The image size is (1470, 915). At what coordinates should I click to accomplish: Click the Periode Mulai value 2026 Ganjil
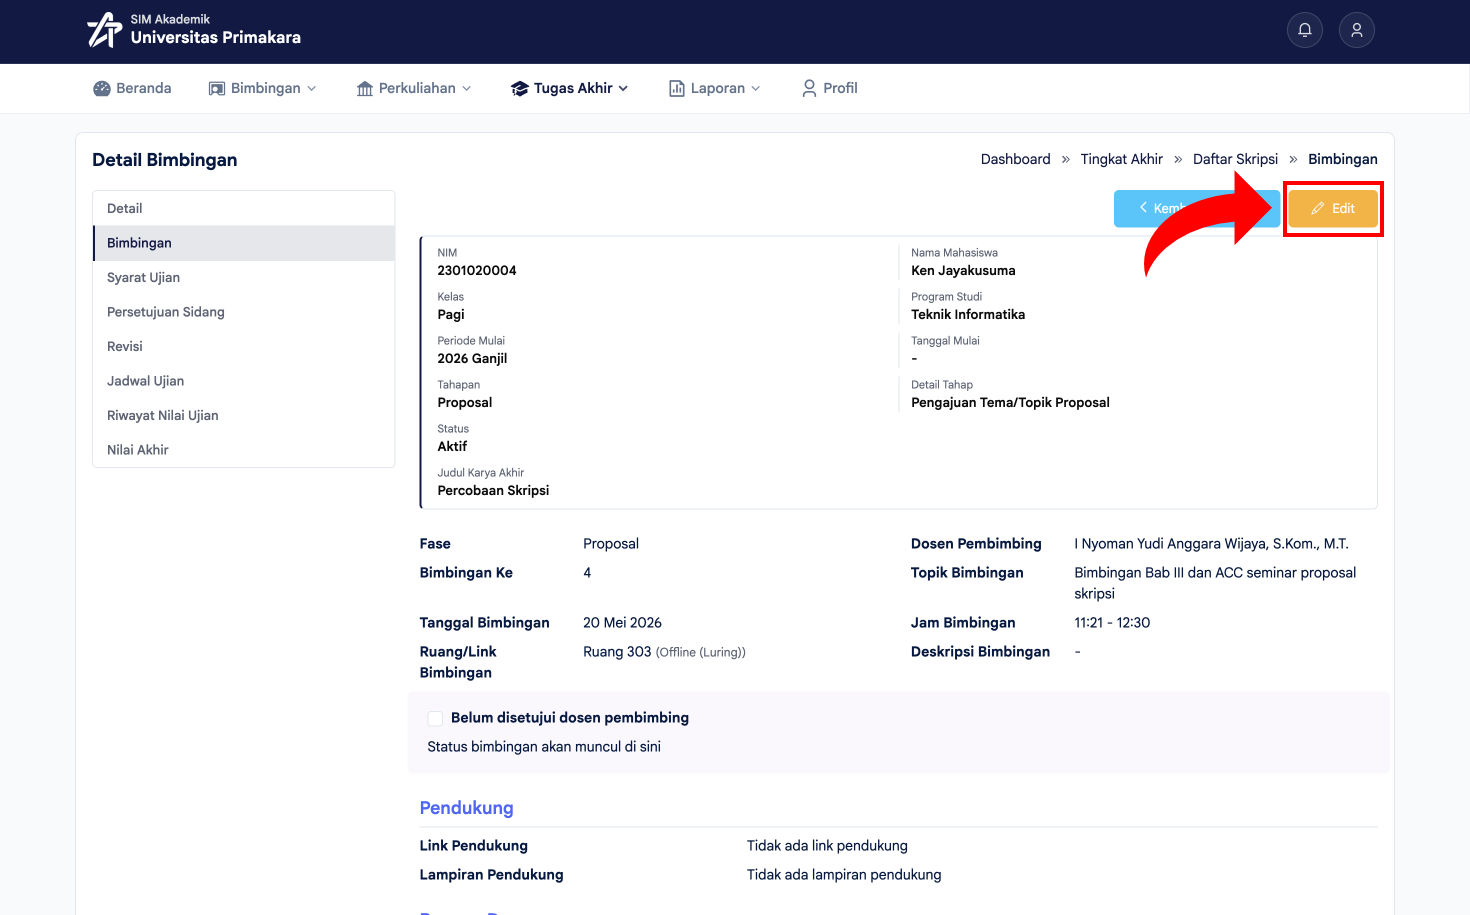[x=472, y=358]
